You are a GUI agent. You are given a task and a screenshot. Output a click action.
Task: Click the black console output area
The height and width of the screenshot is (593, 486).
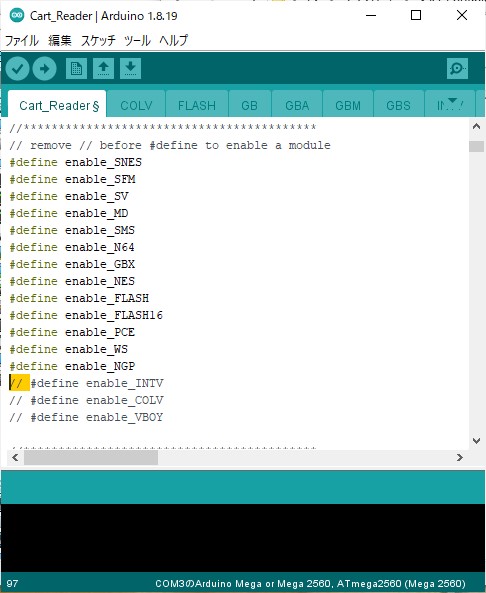[243, 538]
